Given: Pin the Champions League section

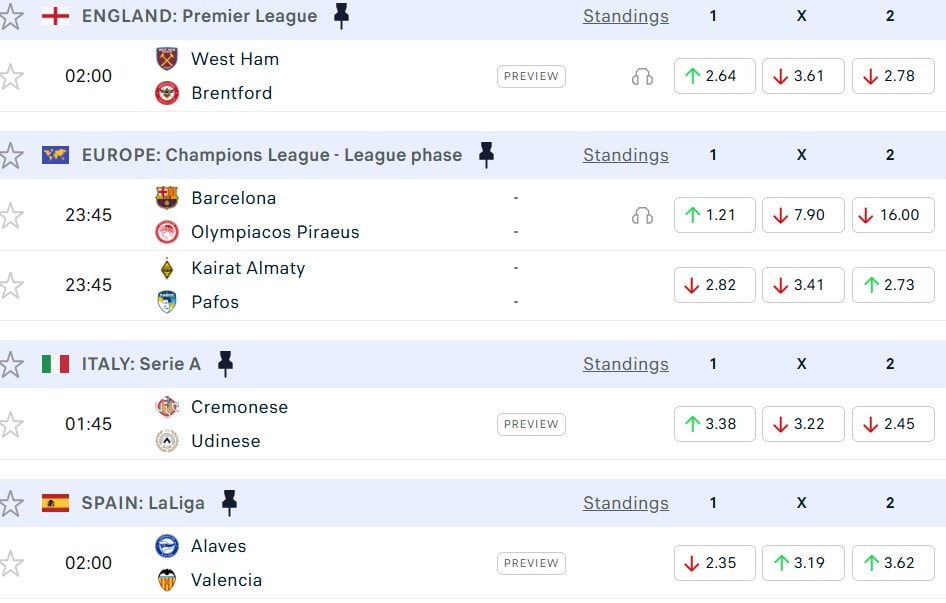Looking at the screenshot, I should pyautogui.click(x=486, y=155).
